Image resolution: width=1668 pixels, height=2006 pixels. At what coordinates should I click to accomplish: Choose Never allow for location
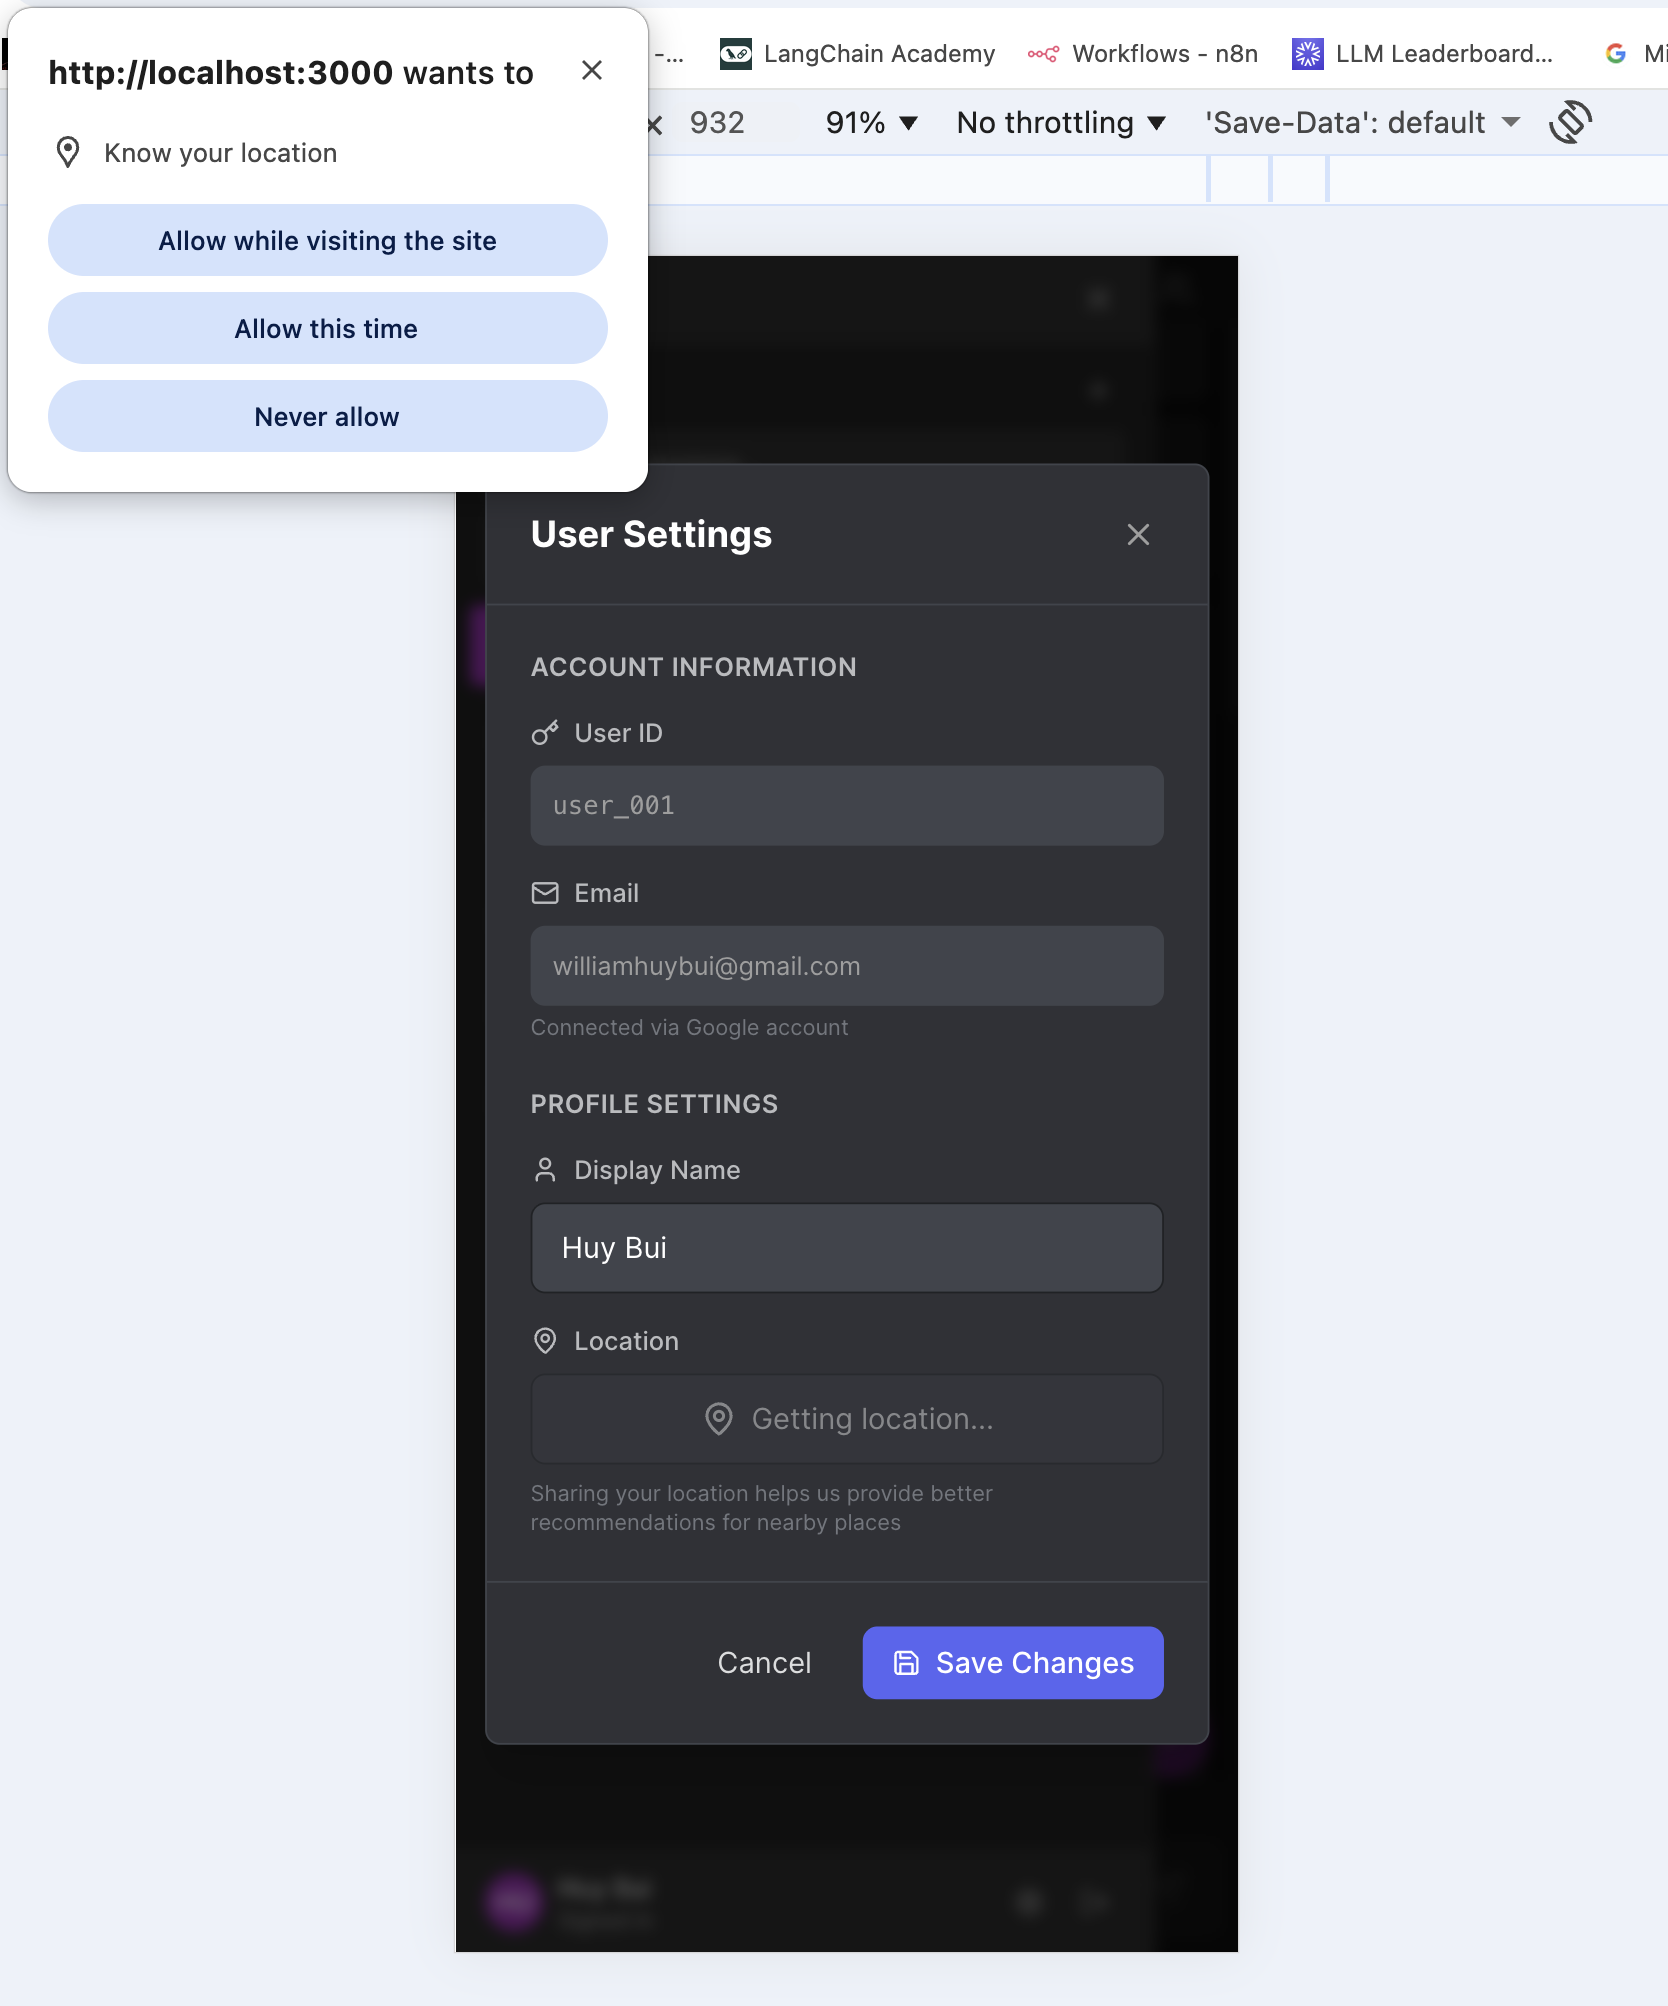point(328,417)
